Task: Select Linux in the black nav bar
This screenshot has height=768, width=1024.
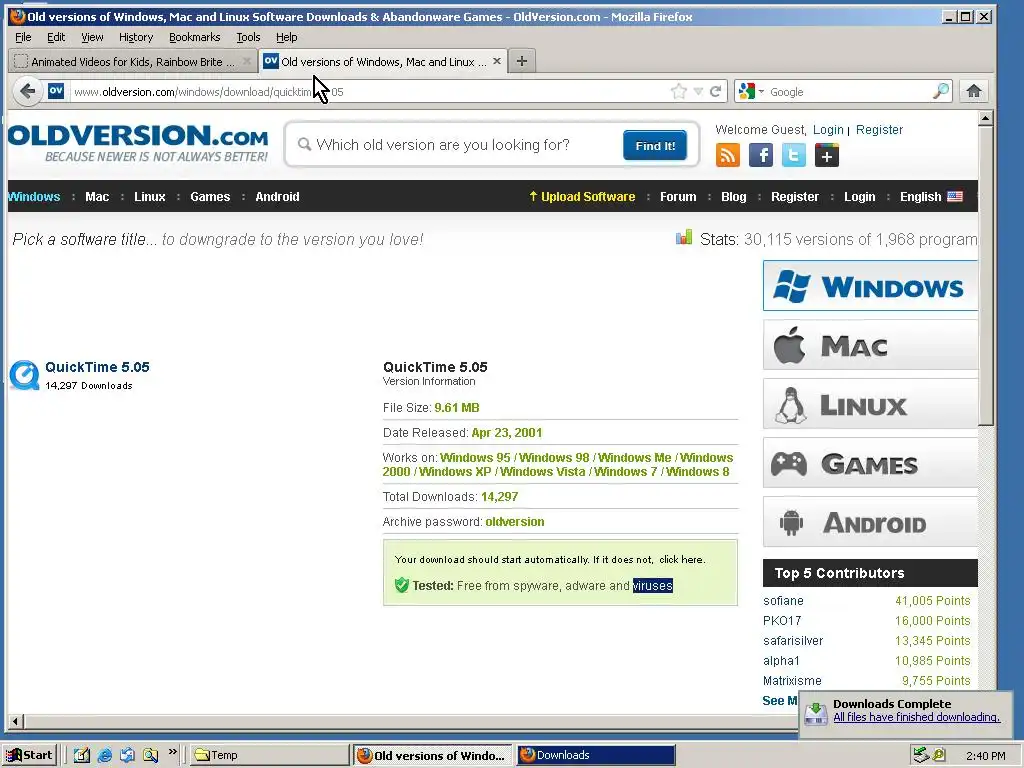Action: click(150, 197)
